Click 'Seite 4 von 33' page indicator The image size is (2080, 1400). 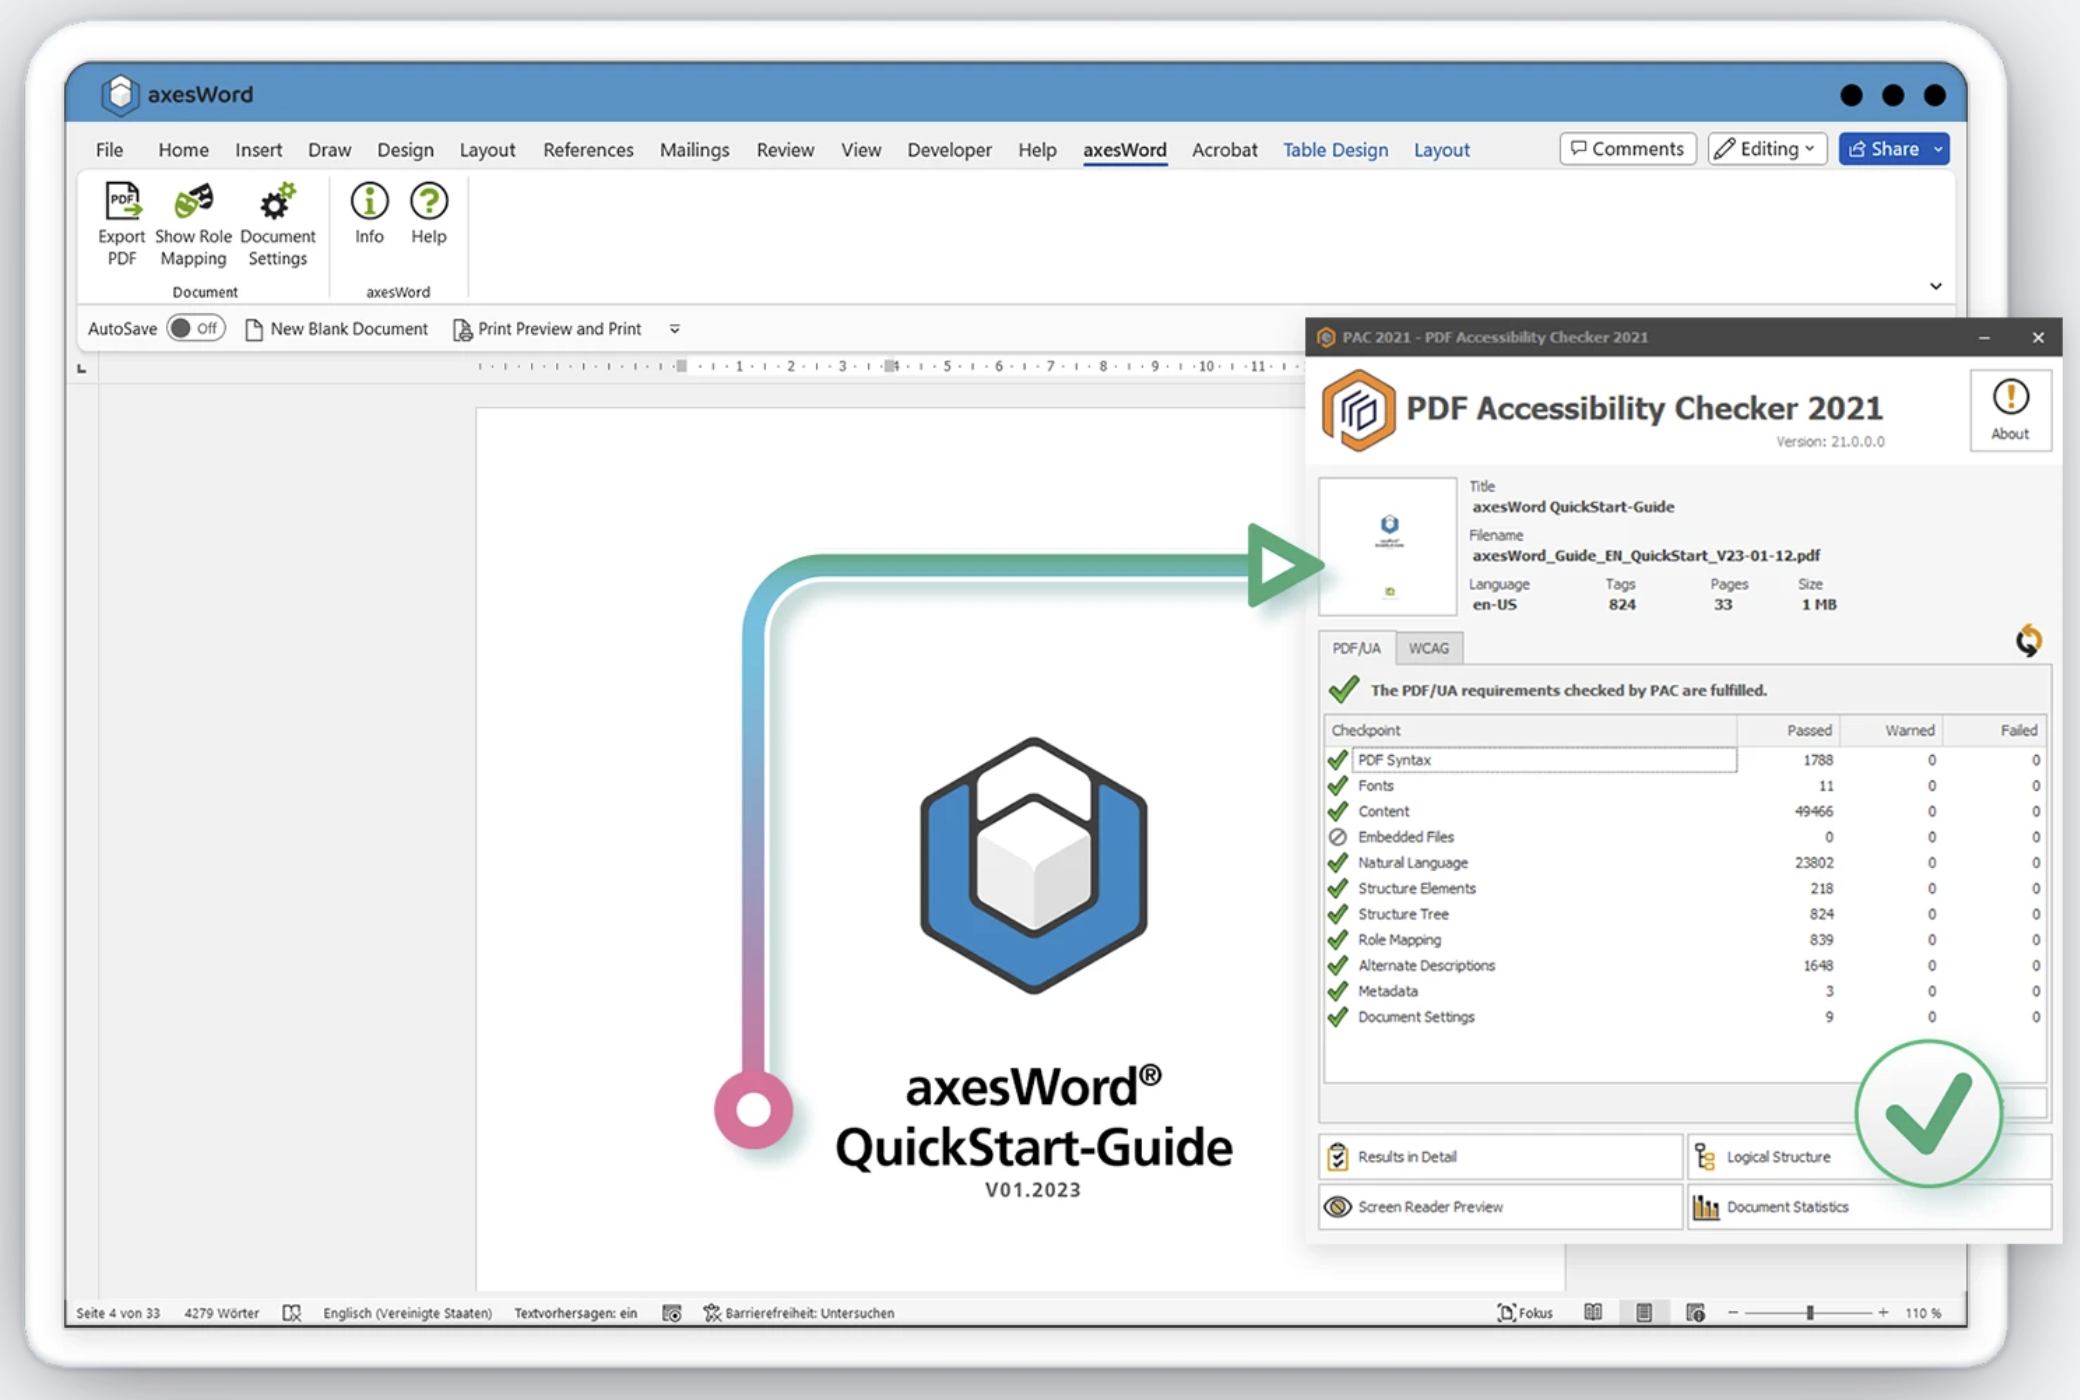(x=118, y=1313)
